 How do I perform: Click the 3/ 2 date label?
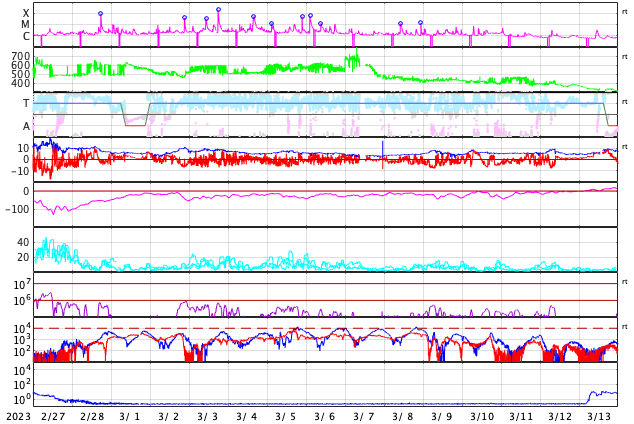[x=169, y=417]
